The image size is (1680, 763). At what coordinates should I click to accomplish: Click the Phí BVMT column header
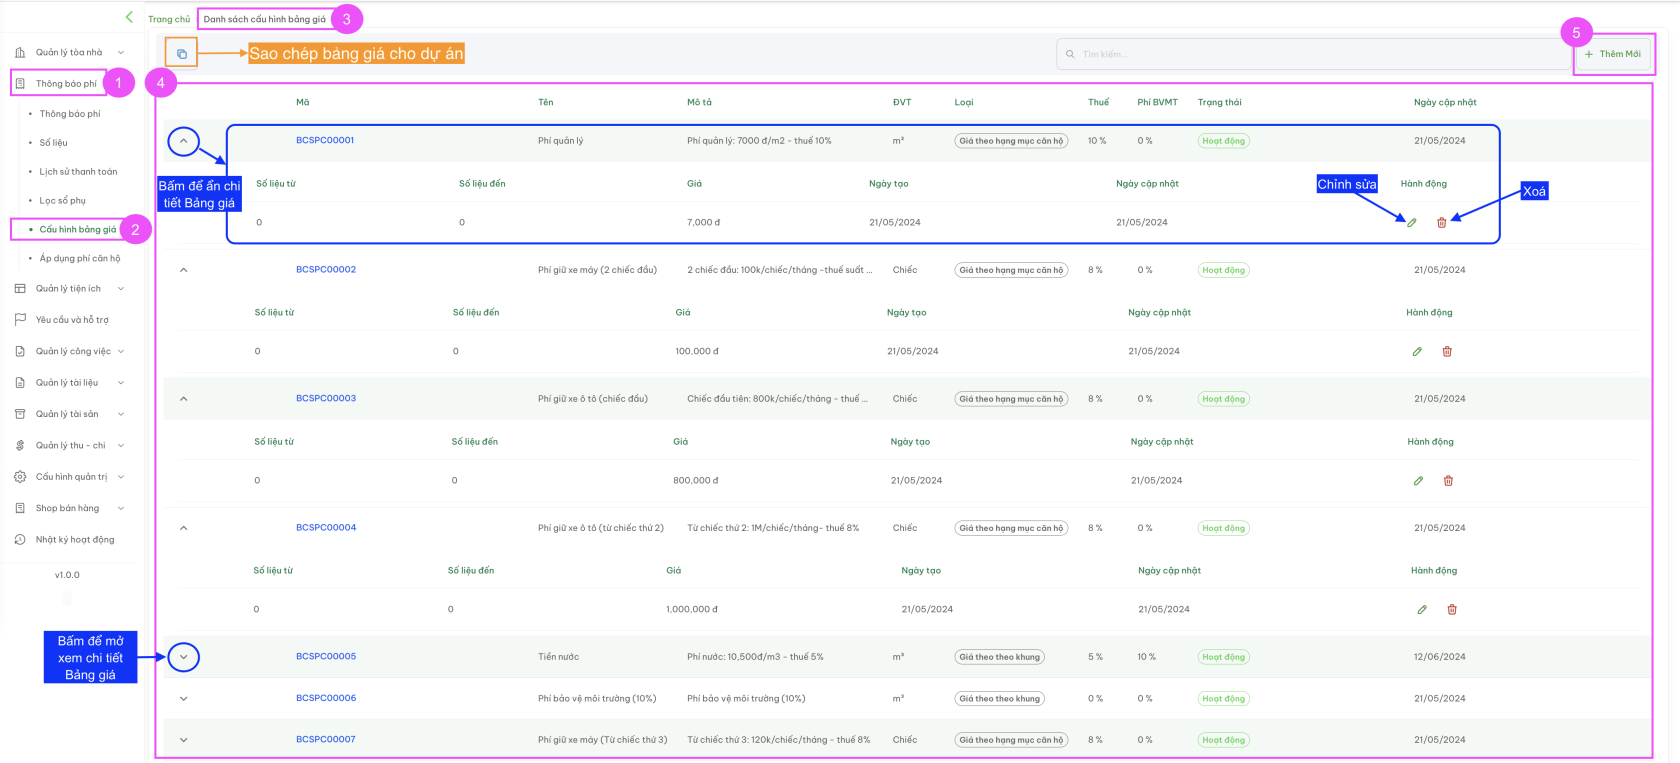[1157, 102]
